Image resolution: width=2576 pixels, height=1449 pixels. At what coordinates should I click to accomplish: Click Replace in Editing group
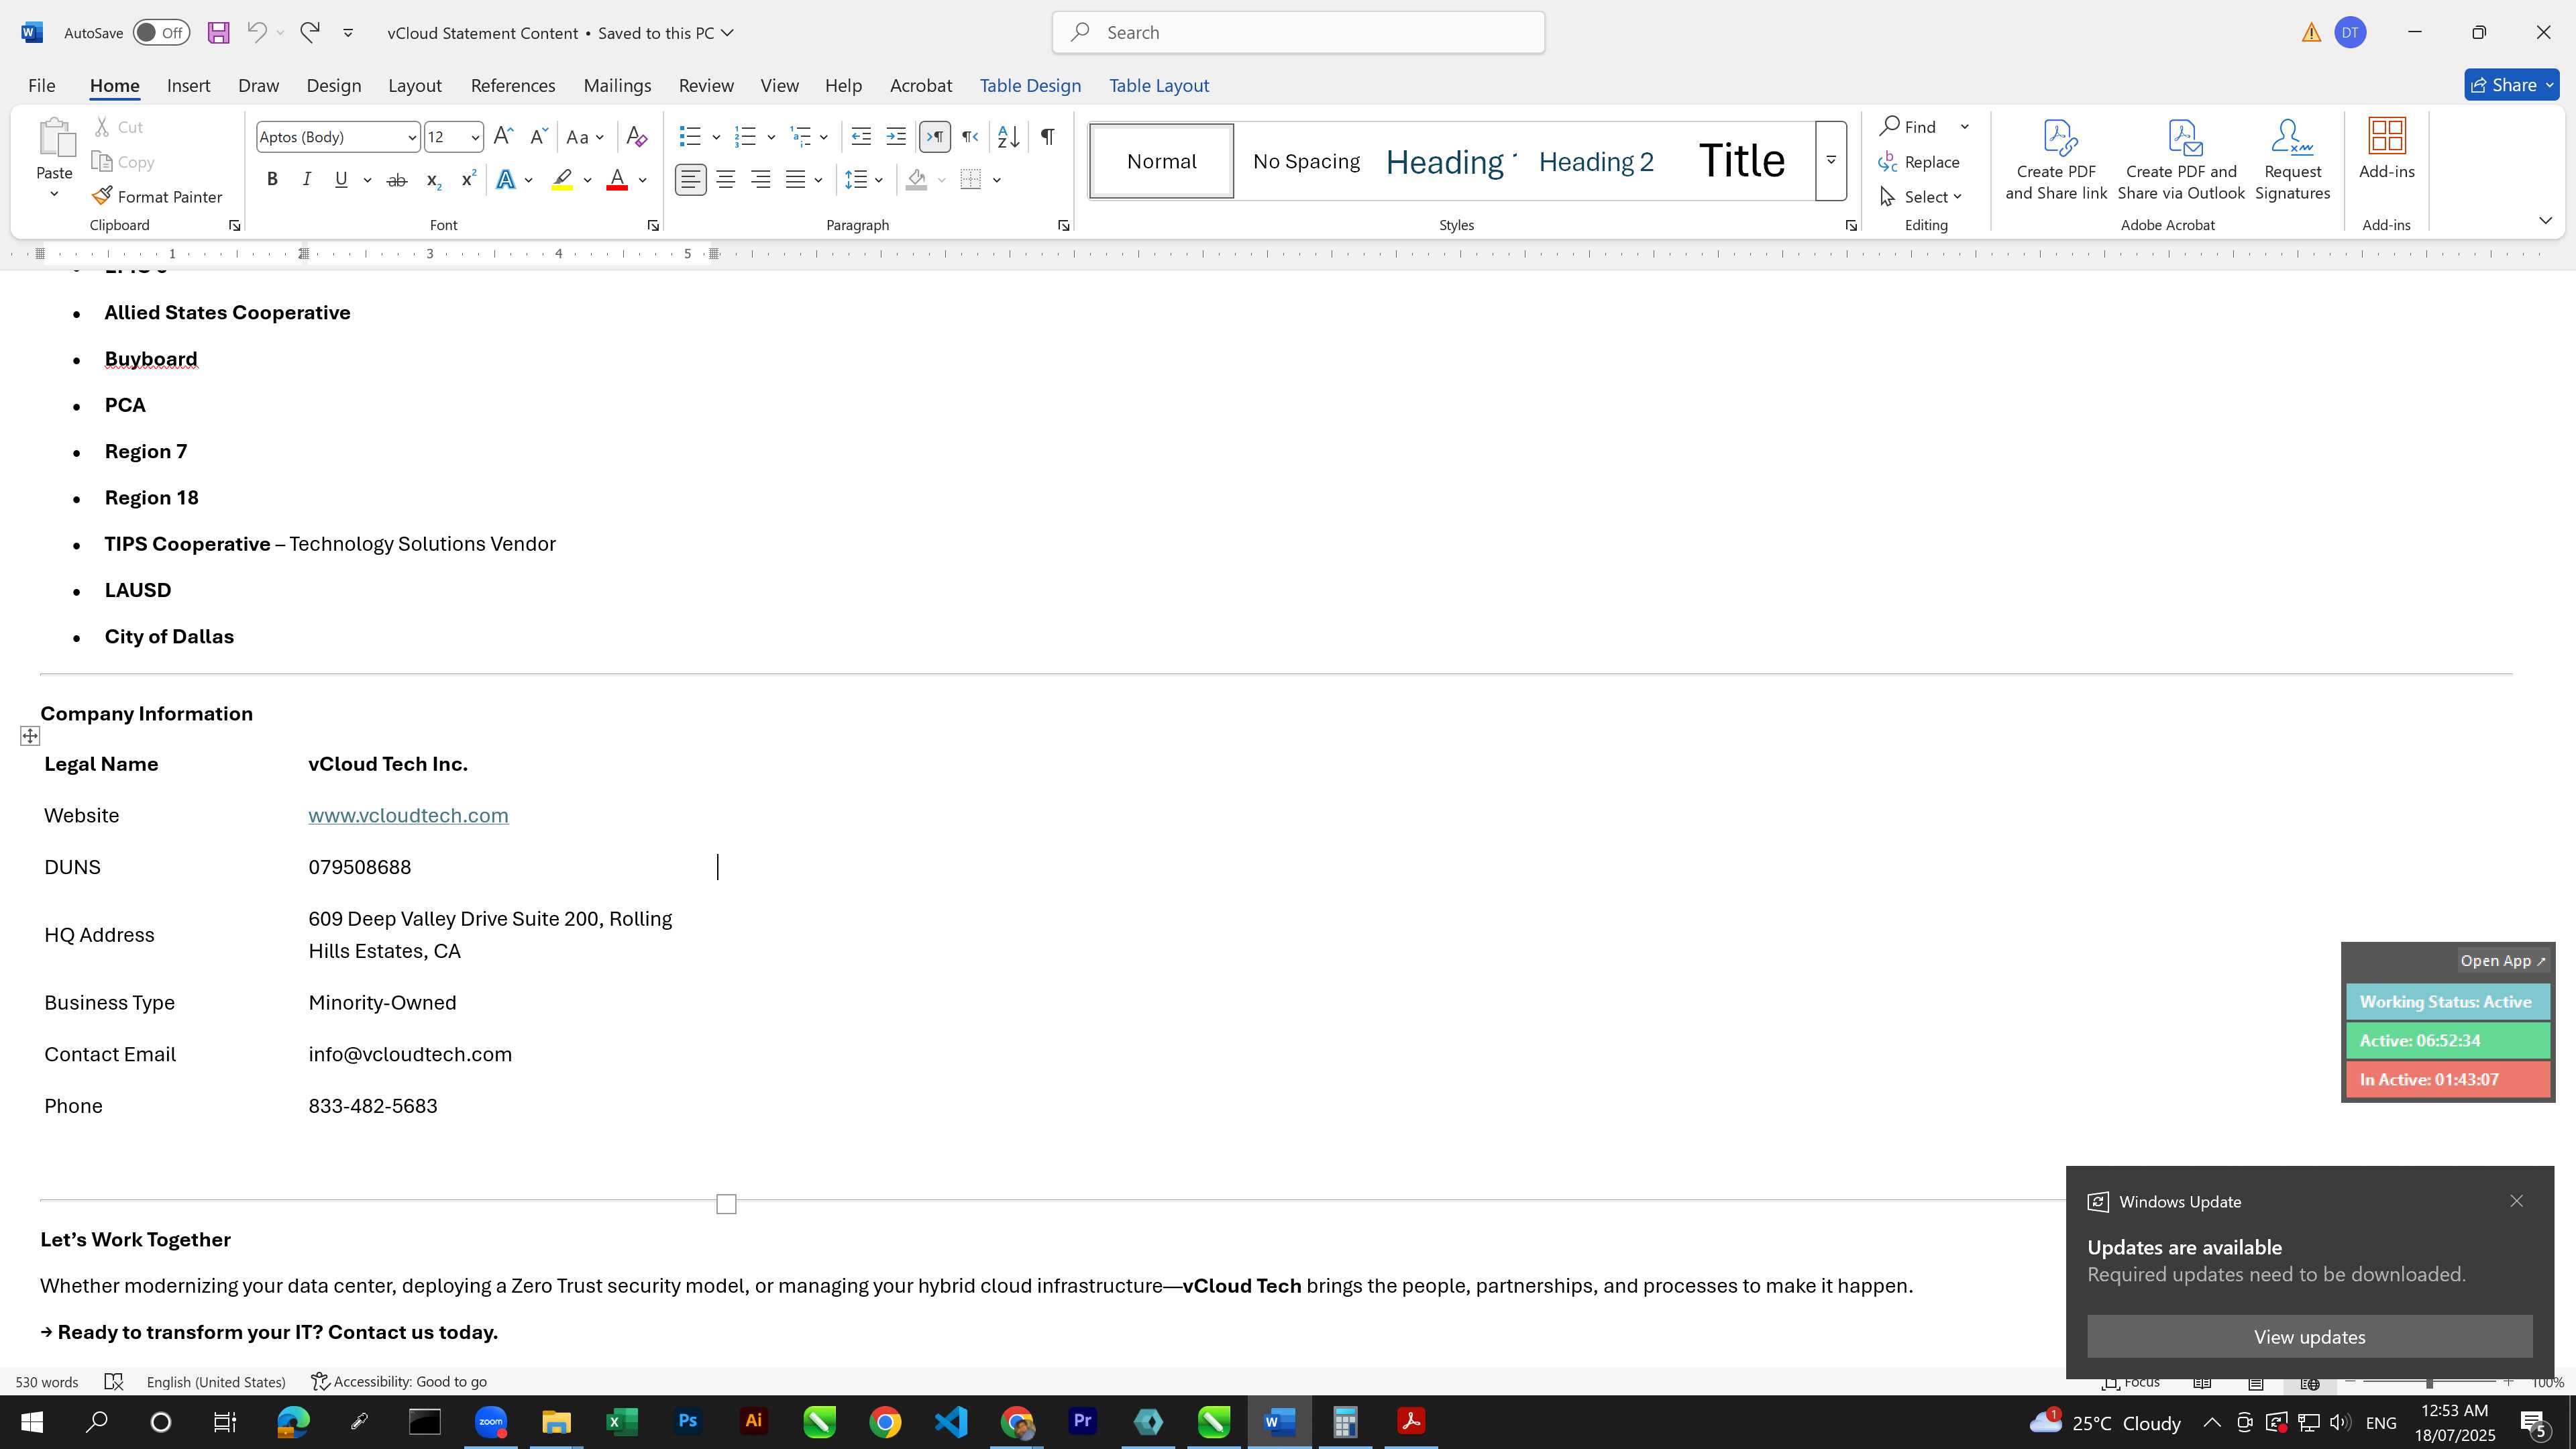pos(1919,162)
